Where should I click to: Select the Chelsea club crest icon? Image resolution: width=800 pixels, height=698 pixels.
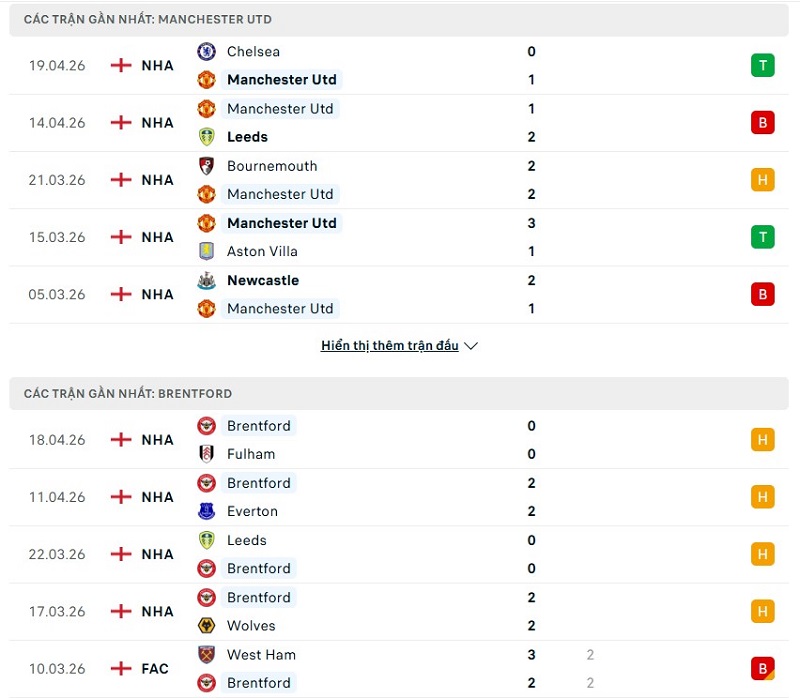coord(207,51)
